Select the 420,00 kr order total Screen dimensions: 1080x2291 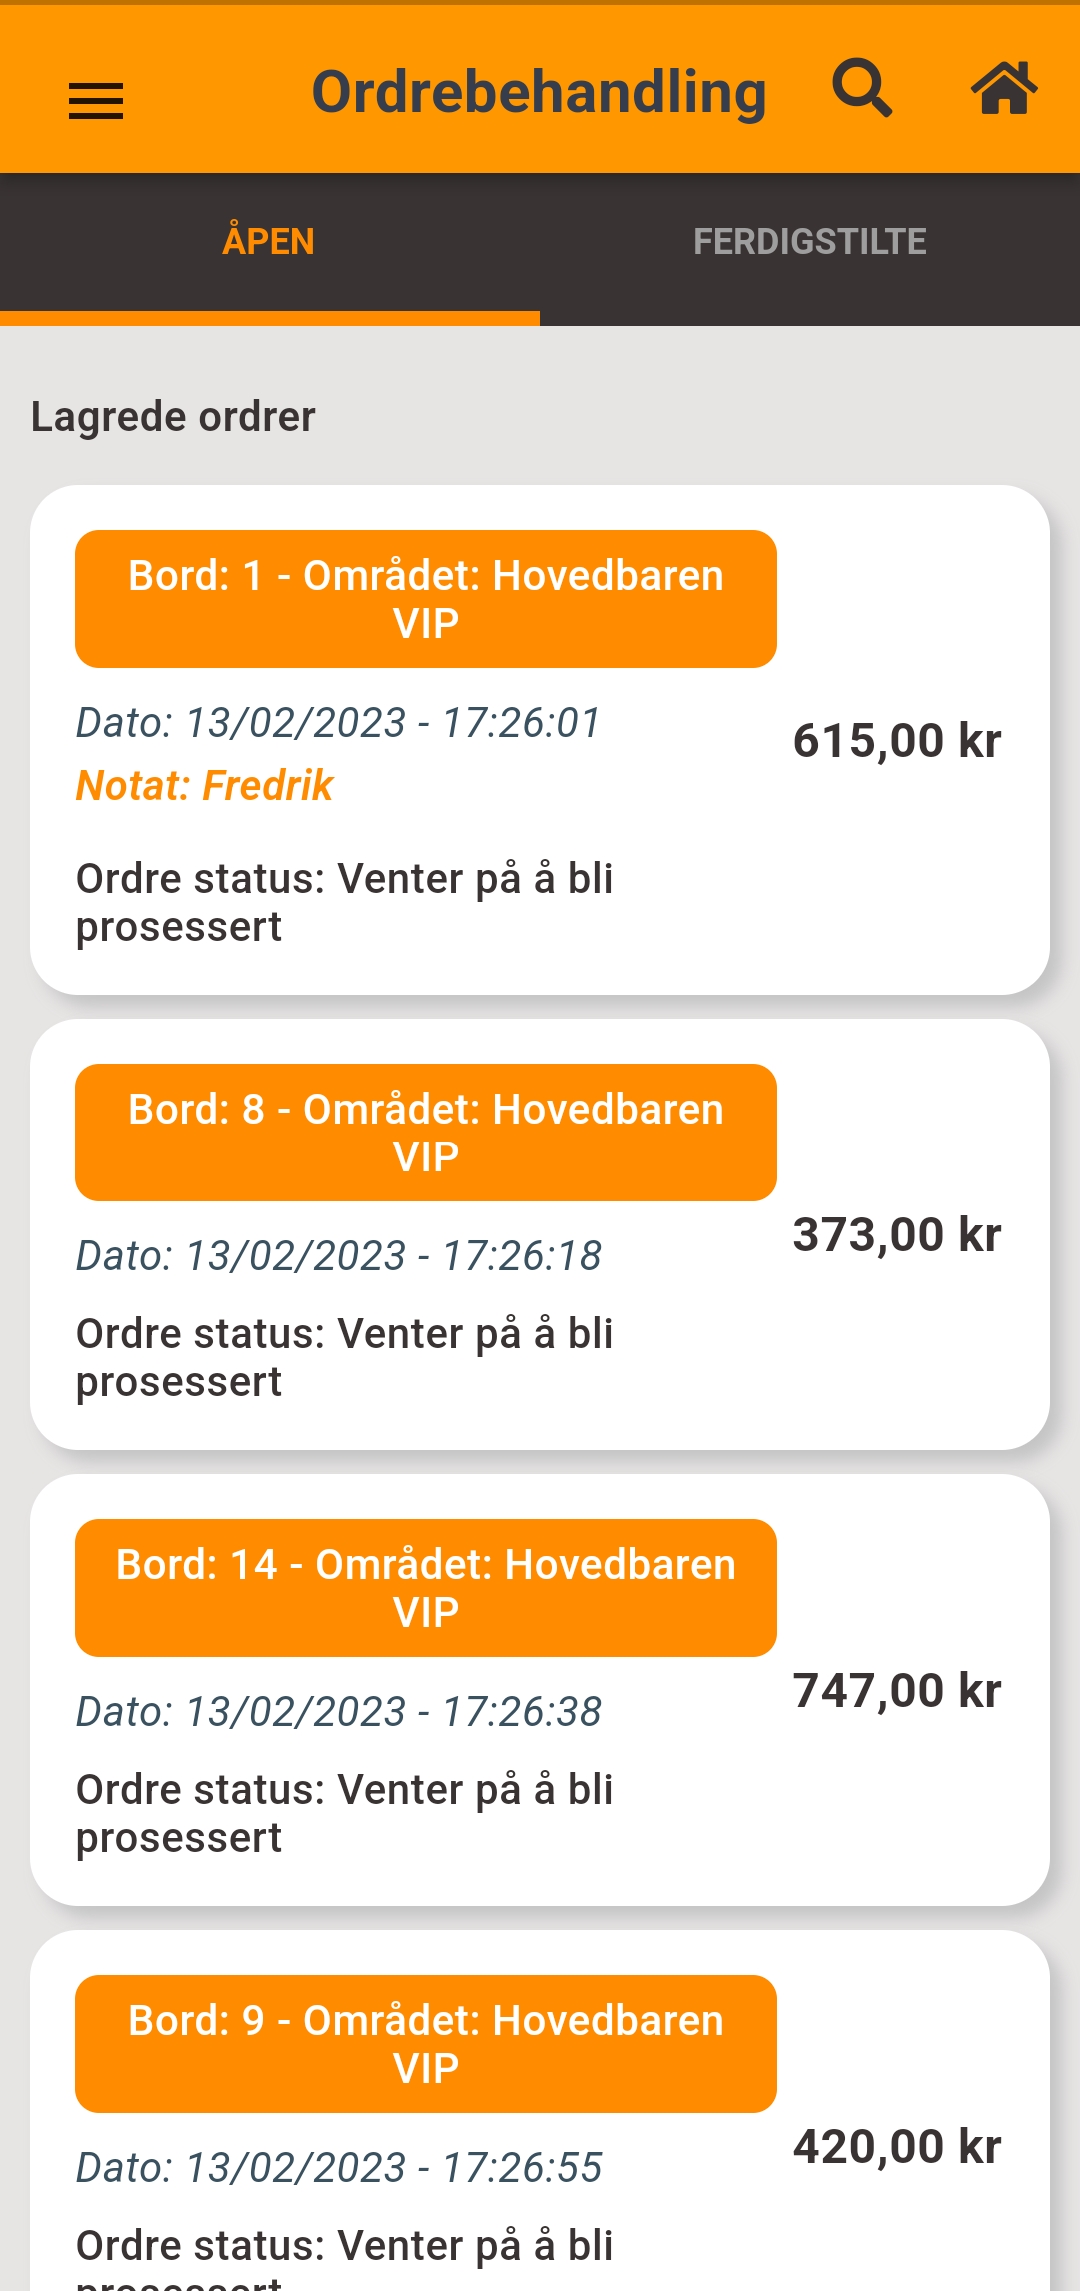(897, 2147)
